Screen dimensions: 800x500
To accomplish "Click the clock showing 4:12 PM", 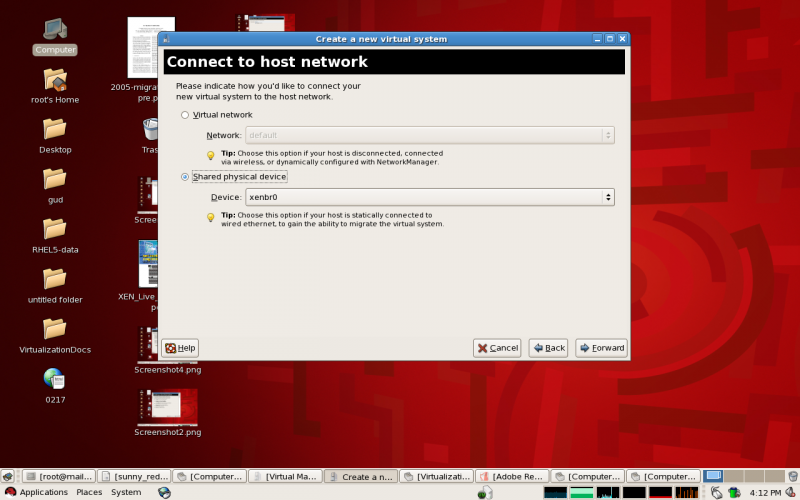I will pyautogui.click(x=765, y=492).
